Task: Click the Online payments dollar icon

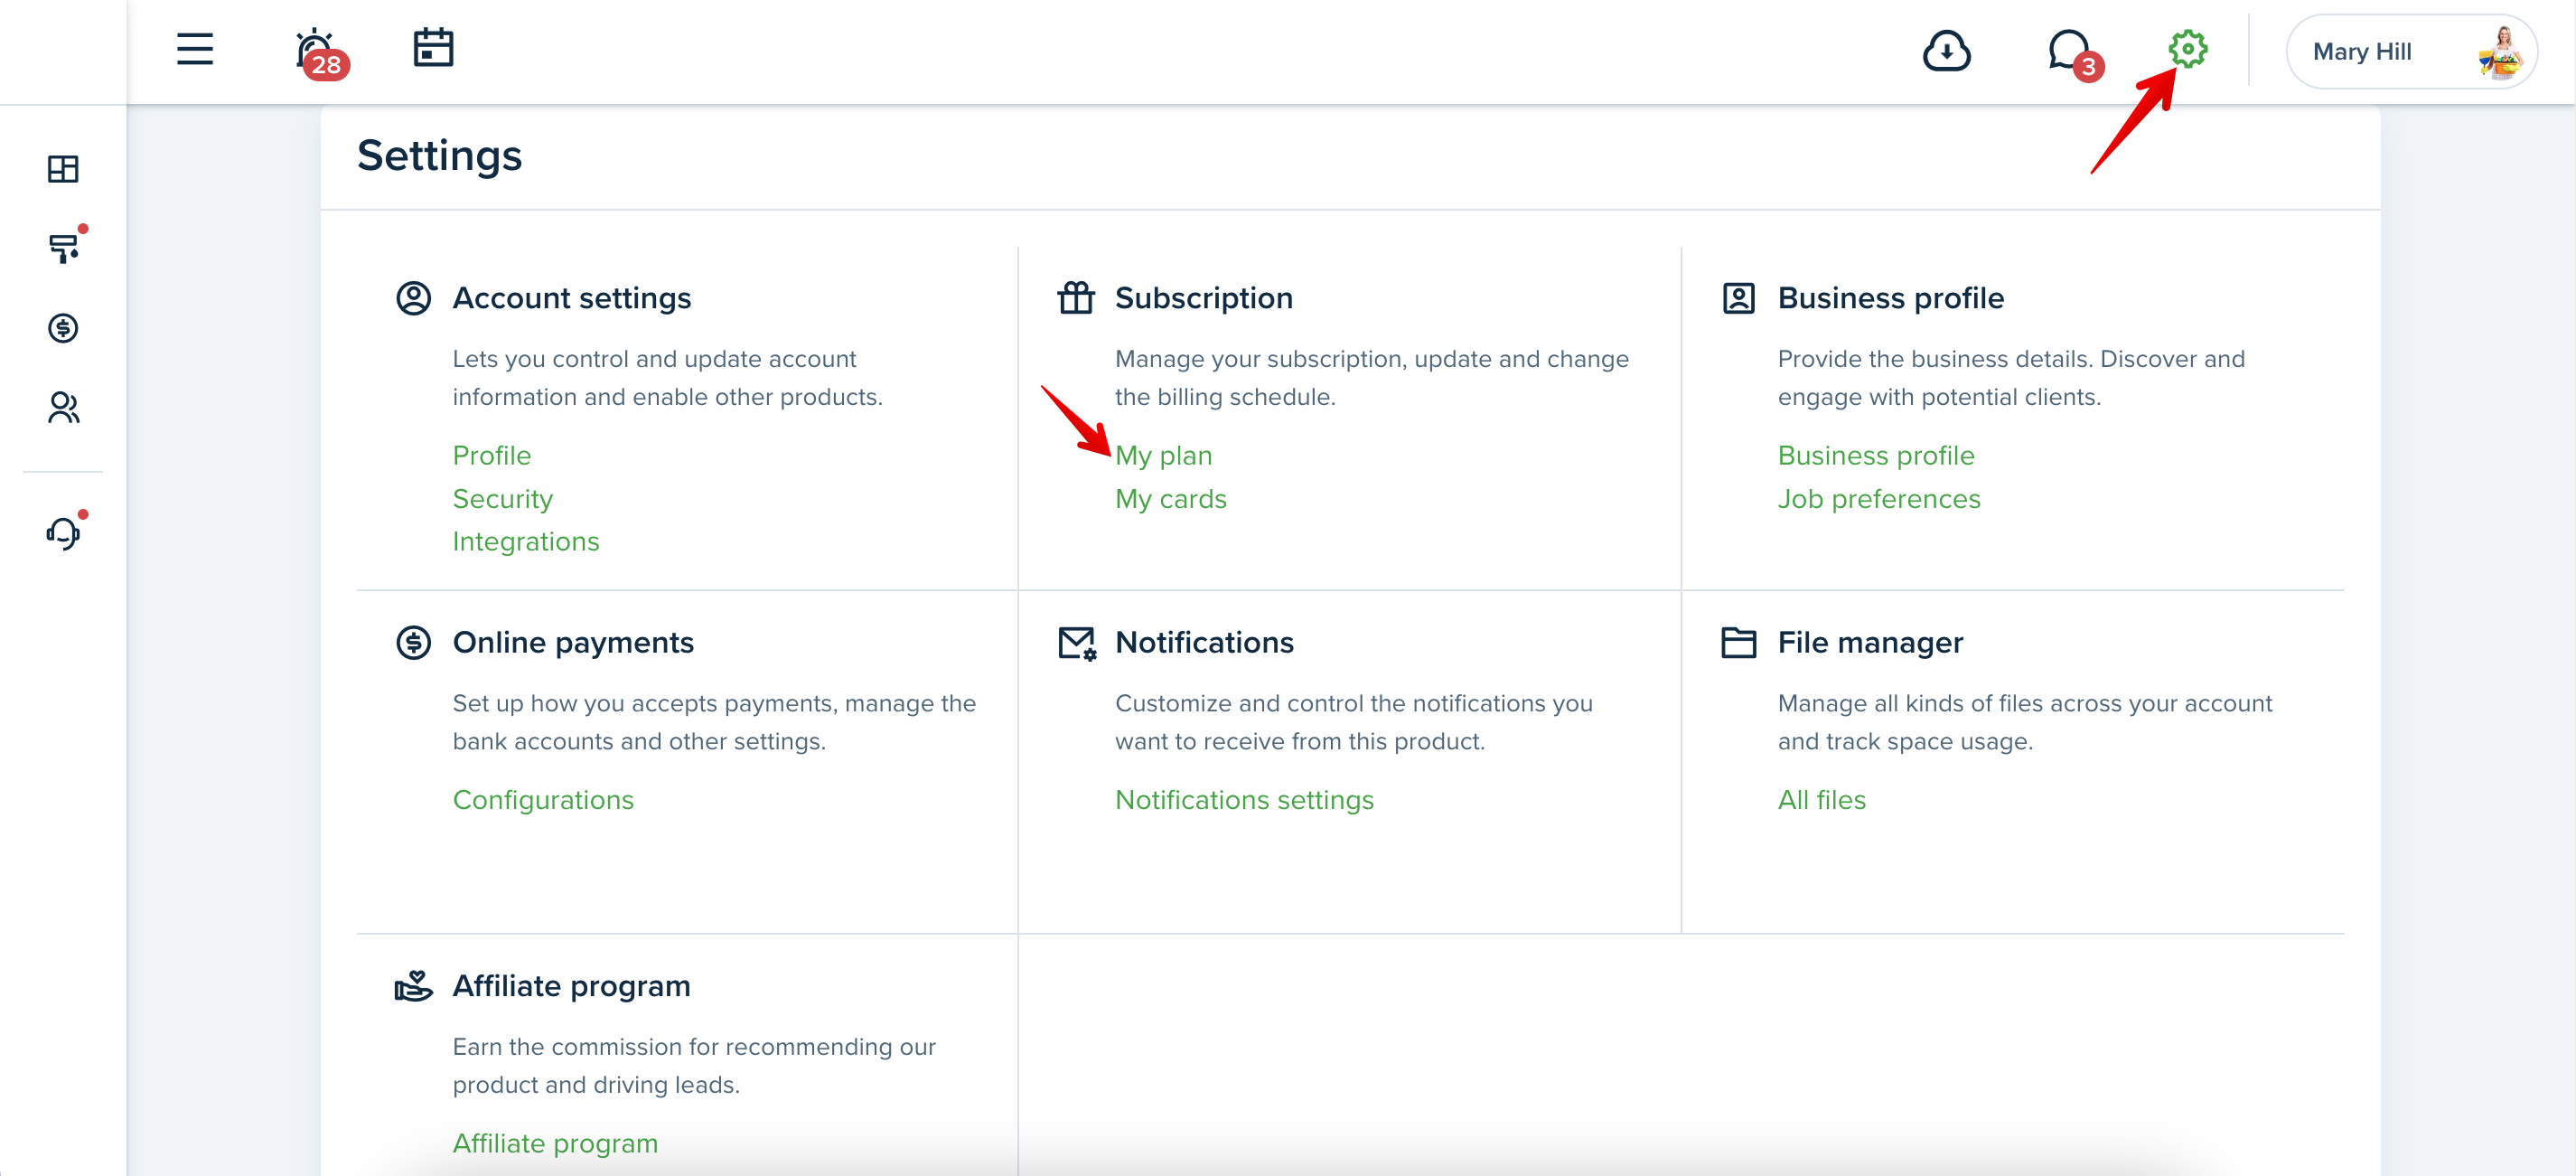Action: [x=413, y=642]
